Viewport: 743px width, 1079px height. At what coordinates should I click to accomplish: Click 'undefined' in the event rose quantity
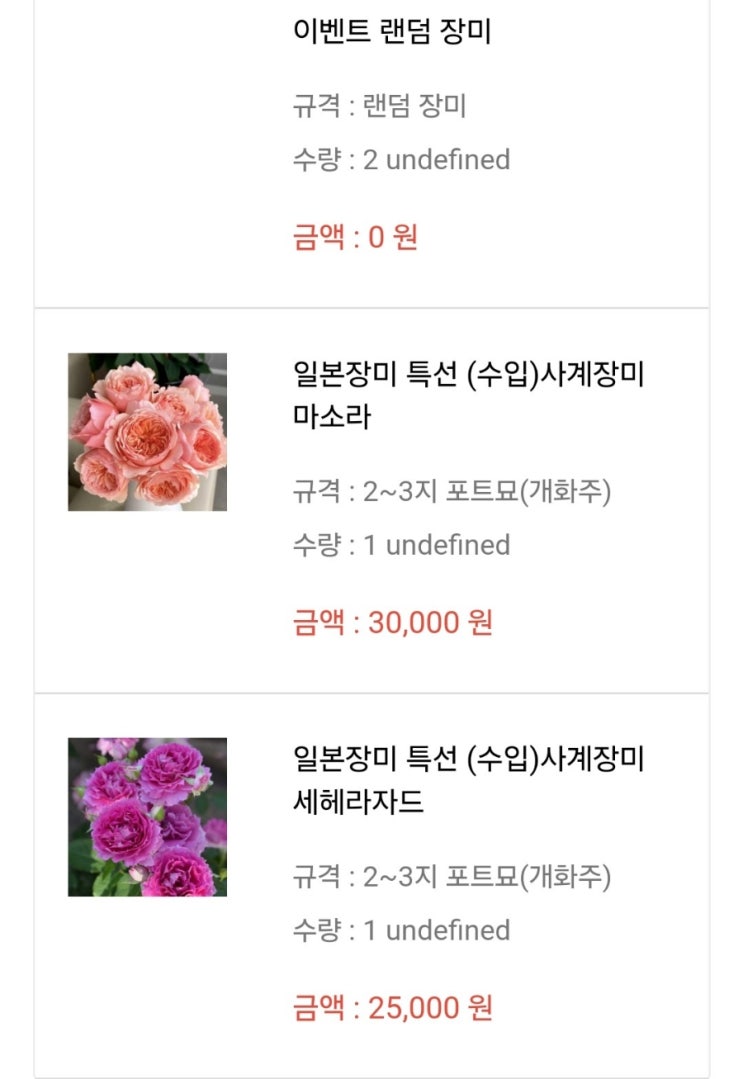[447, 160]
